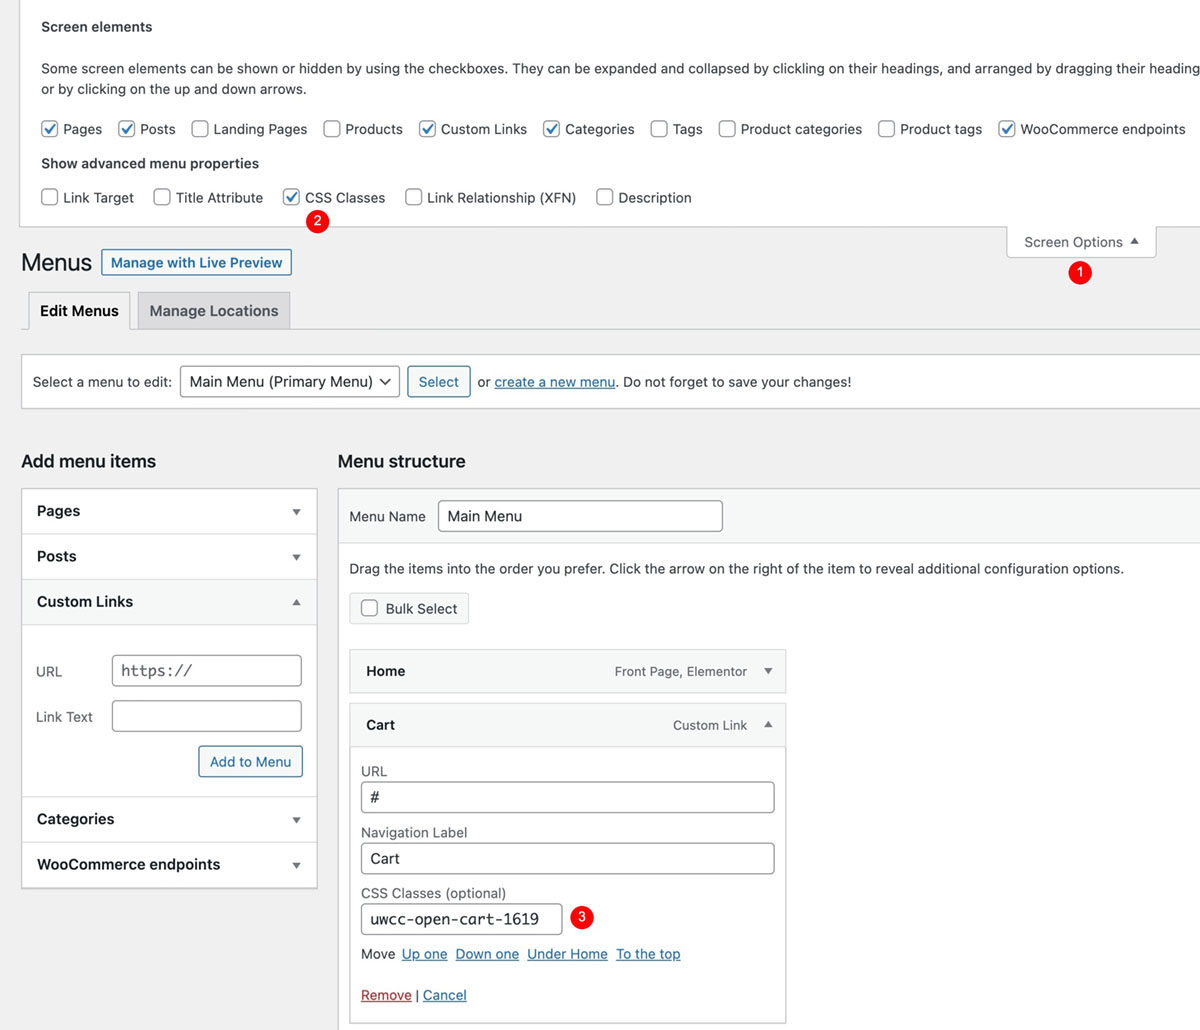This screenshot has width=1200, height=1030.
Task: Expand the Pages menu items section
Action: coord(296,512)
